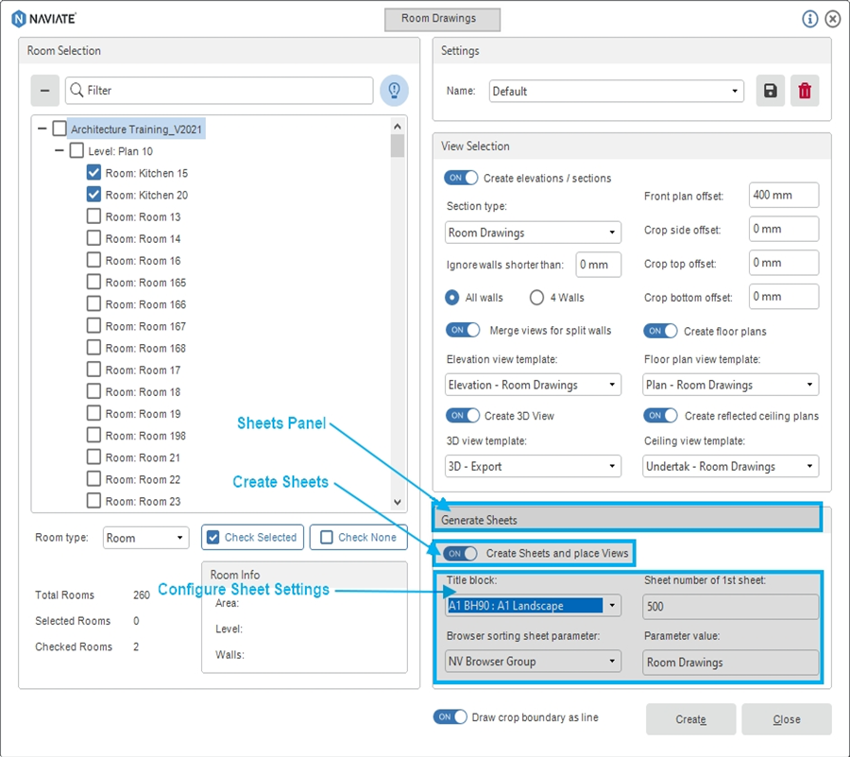Turn off Create floor plans switch
The image size is (850, 757).
tap(660, 331)
